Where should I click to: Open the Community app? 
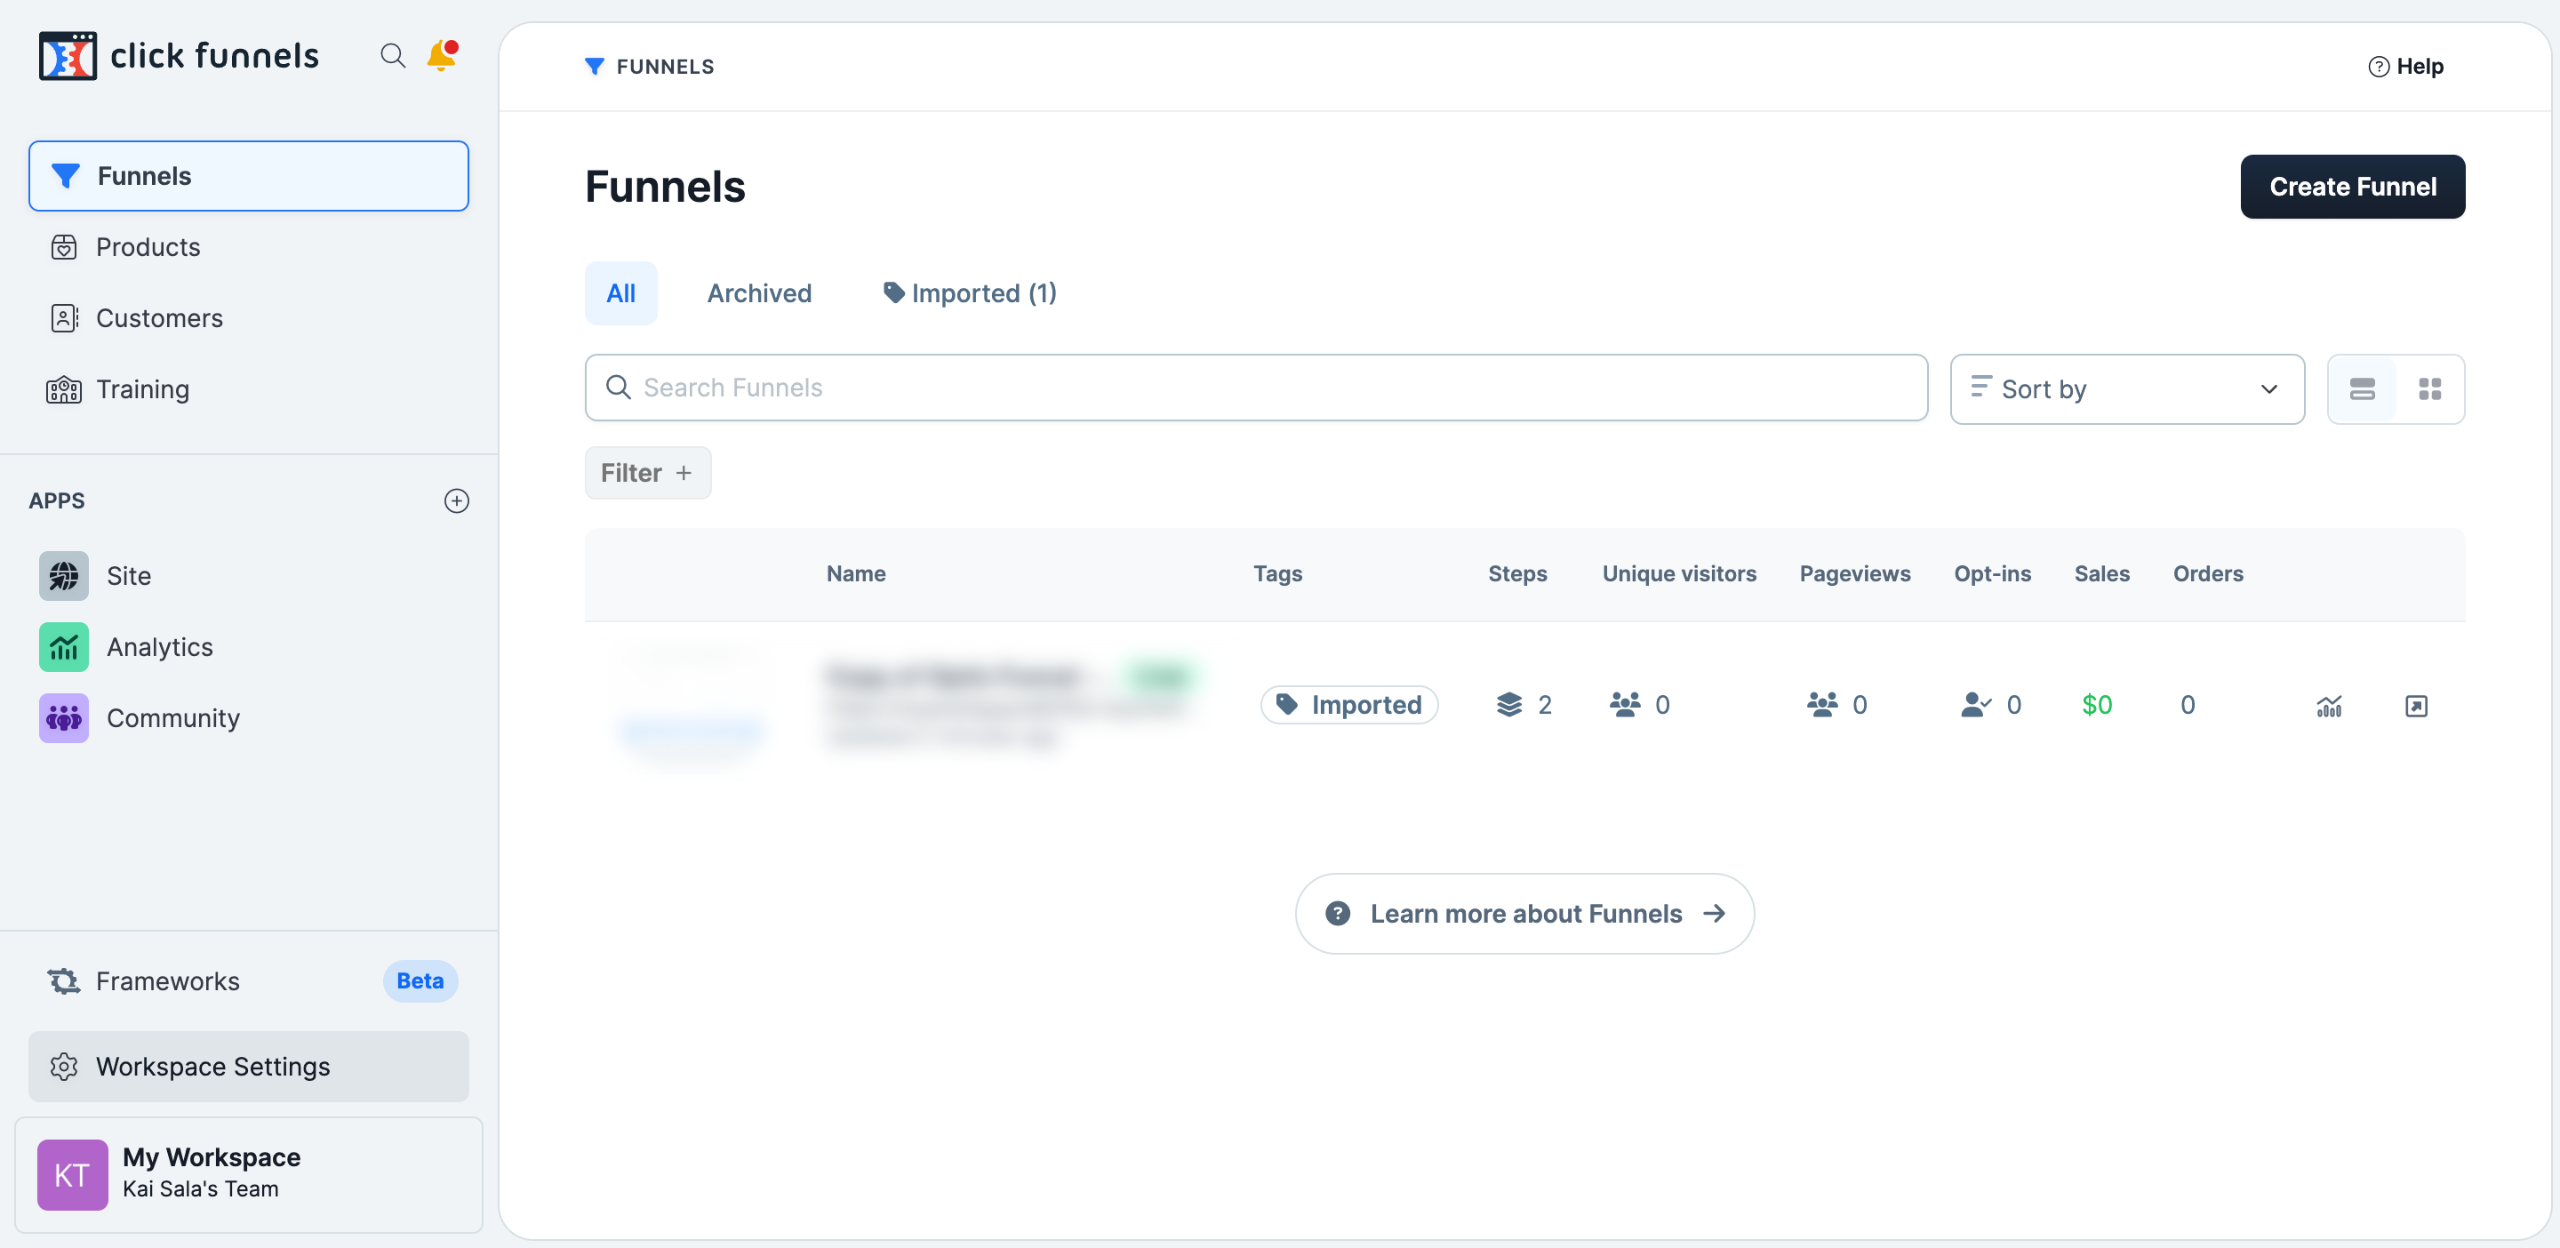tap(172, 718)
